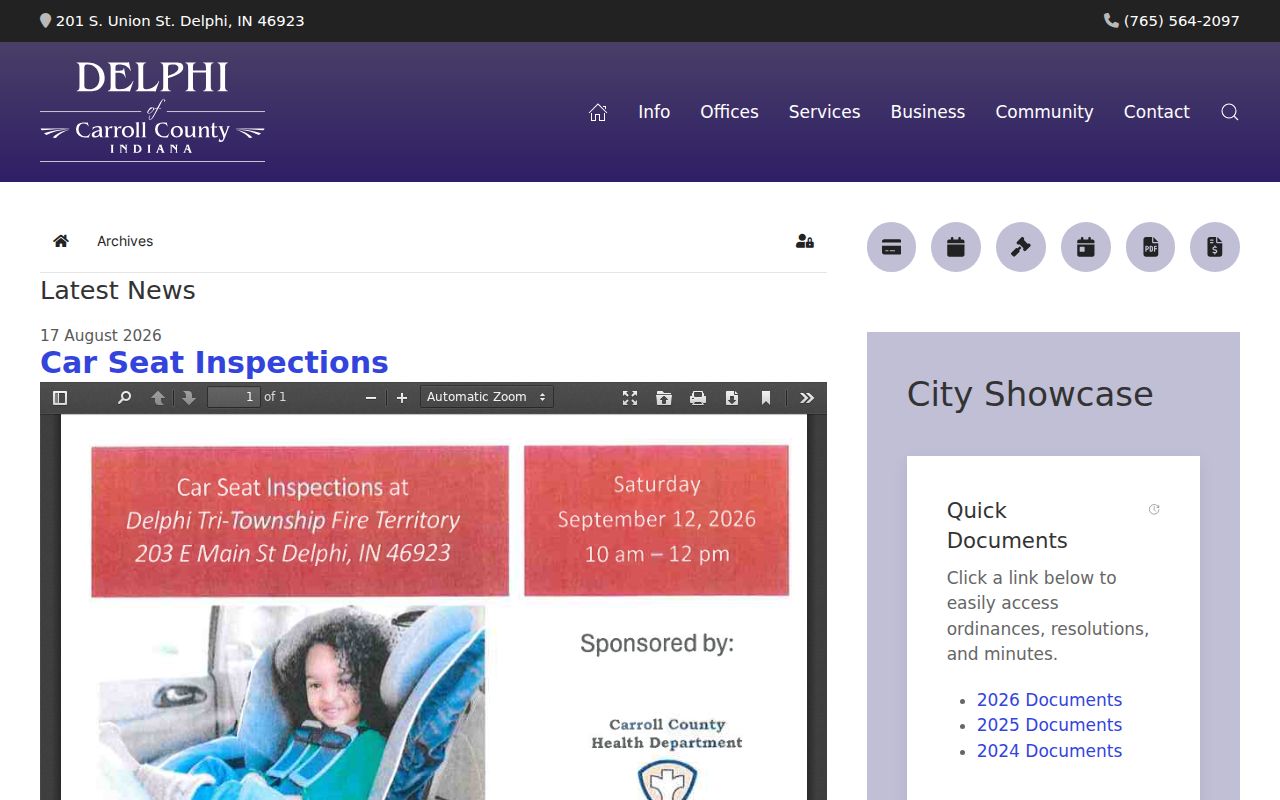Open the Offices menu
1280x800 pixels.
point(729,112)
